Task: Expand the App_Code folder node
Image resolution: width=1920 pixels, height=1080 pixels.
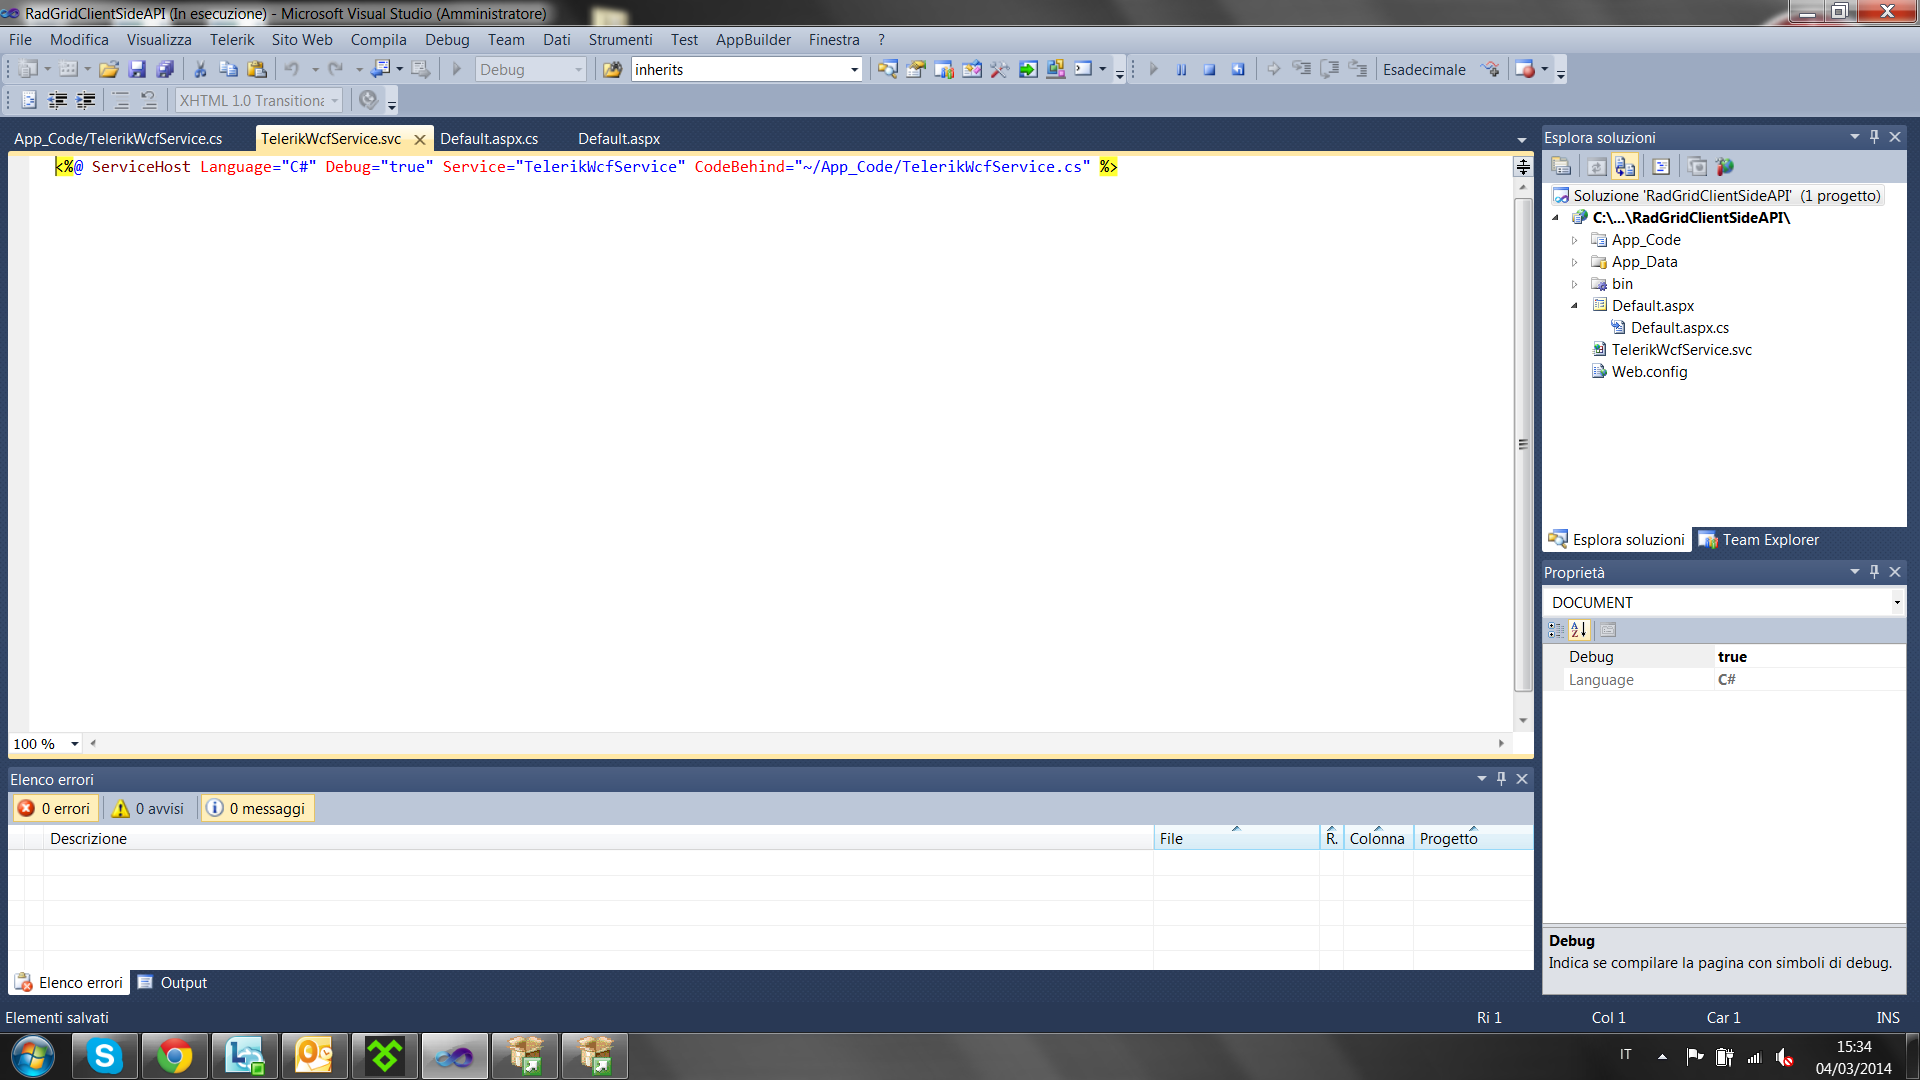Action: click(x=1574, y=240)
